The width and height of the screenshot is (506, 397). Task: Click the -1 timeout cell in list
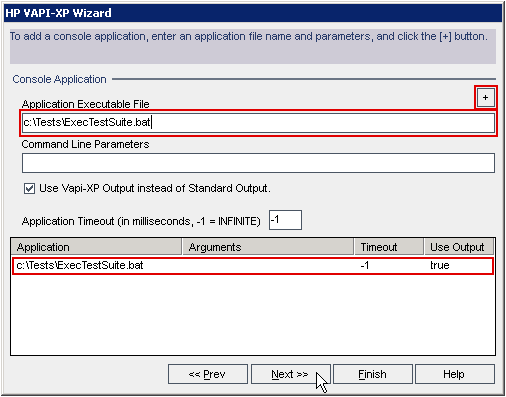click(365, 266)
